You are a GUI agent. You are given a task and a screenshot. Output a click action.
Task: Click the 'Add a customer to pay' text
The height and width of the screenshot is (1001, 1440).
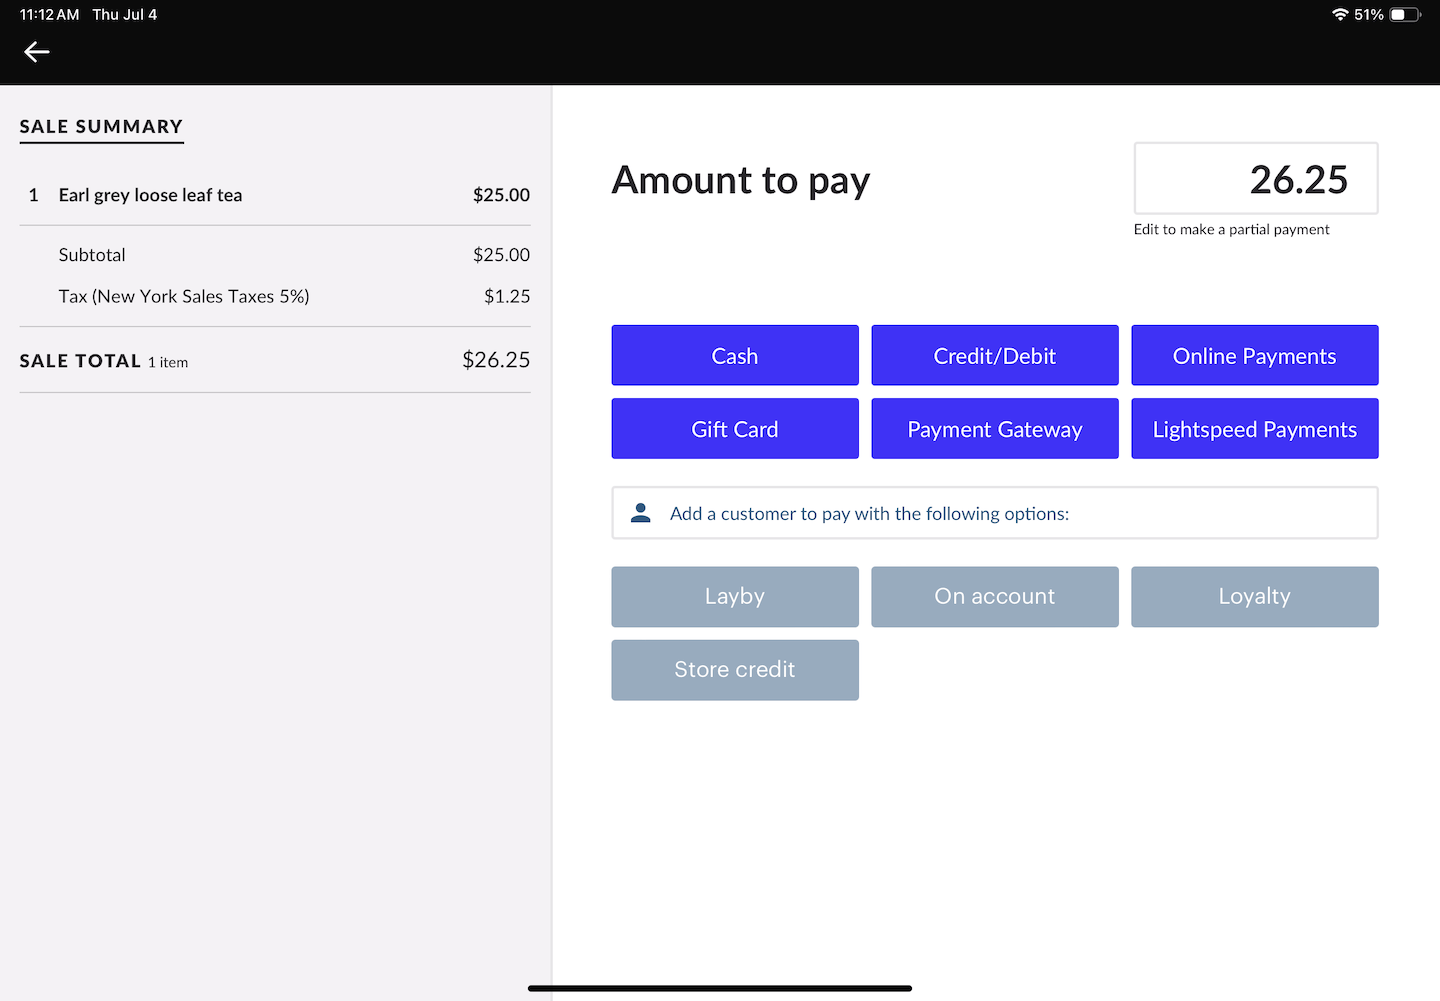(x=869, y=514)
